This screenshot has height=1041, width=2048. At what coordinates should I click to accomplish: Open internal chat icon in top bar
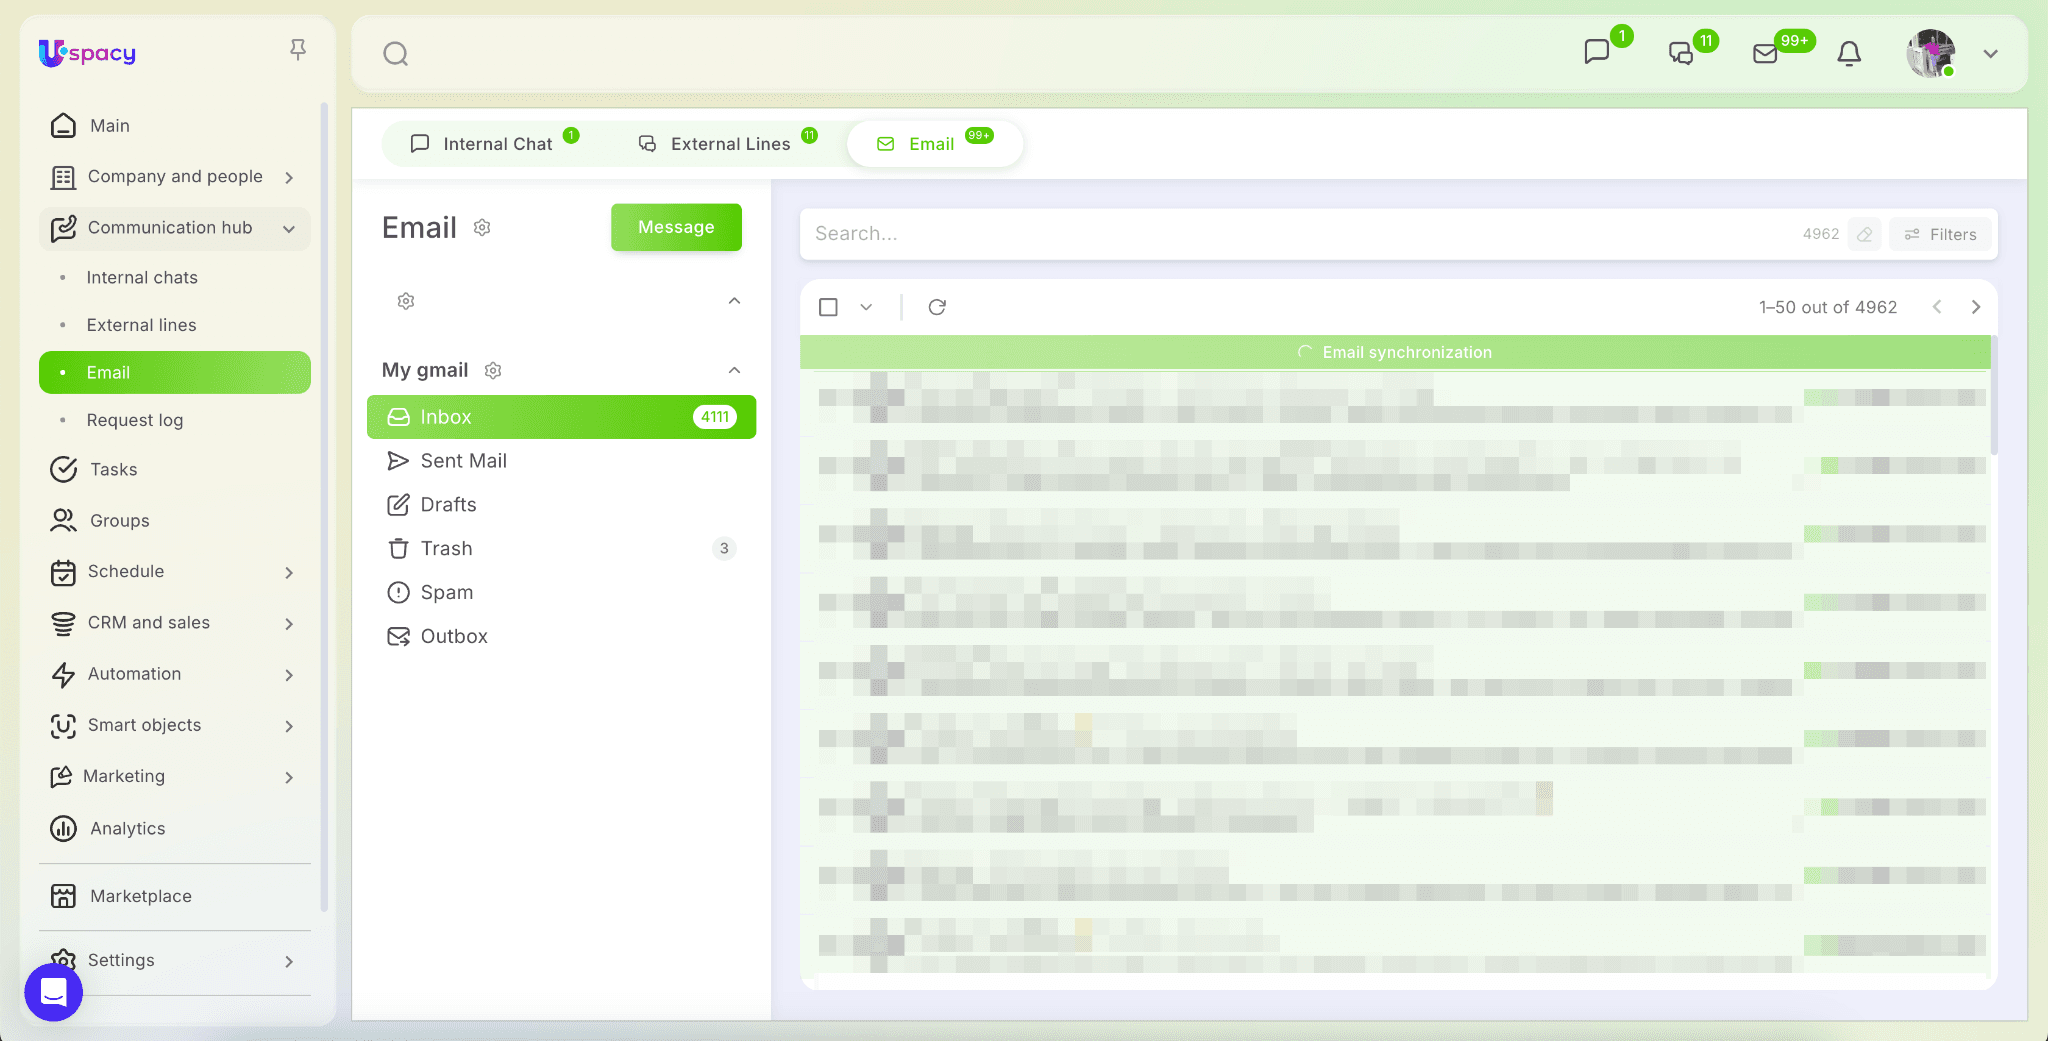tap(1597, 52)
